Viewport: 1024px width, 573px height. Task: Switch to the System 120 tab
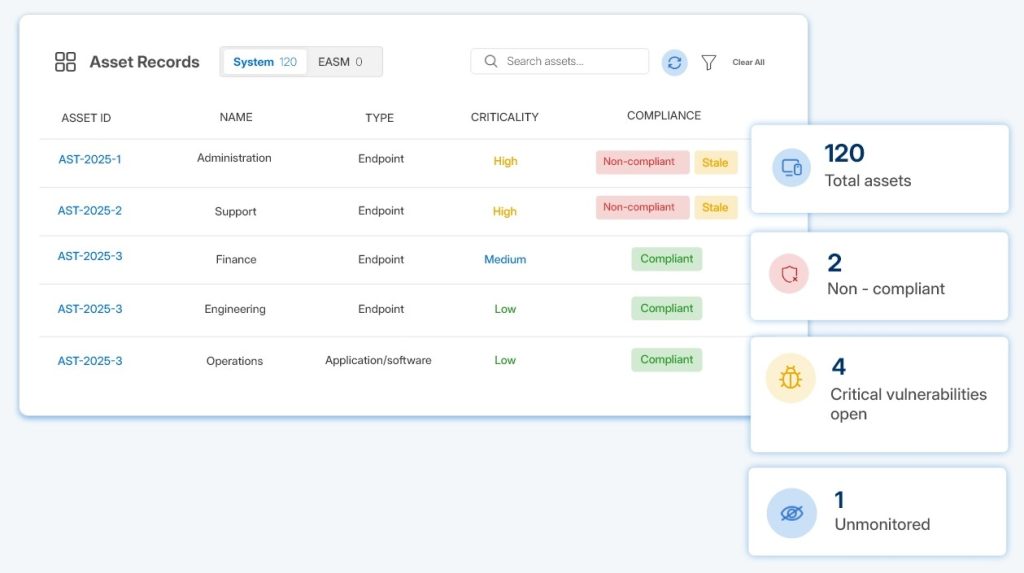(264, 62)
